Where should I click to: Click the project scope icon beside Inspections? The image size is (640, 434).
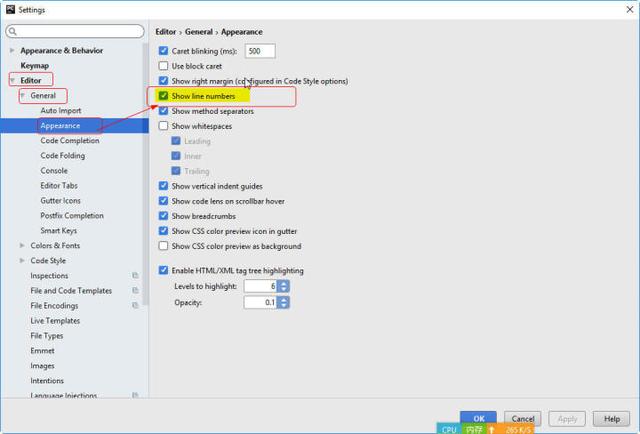(135, 276)
